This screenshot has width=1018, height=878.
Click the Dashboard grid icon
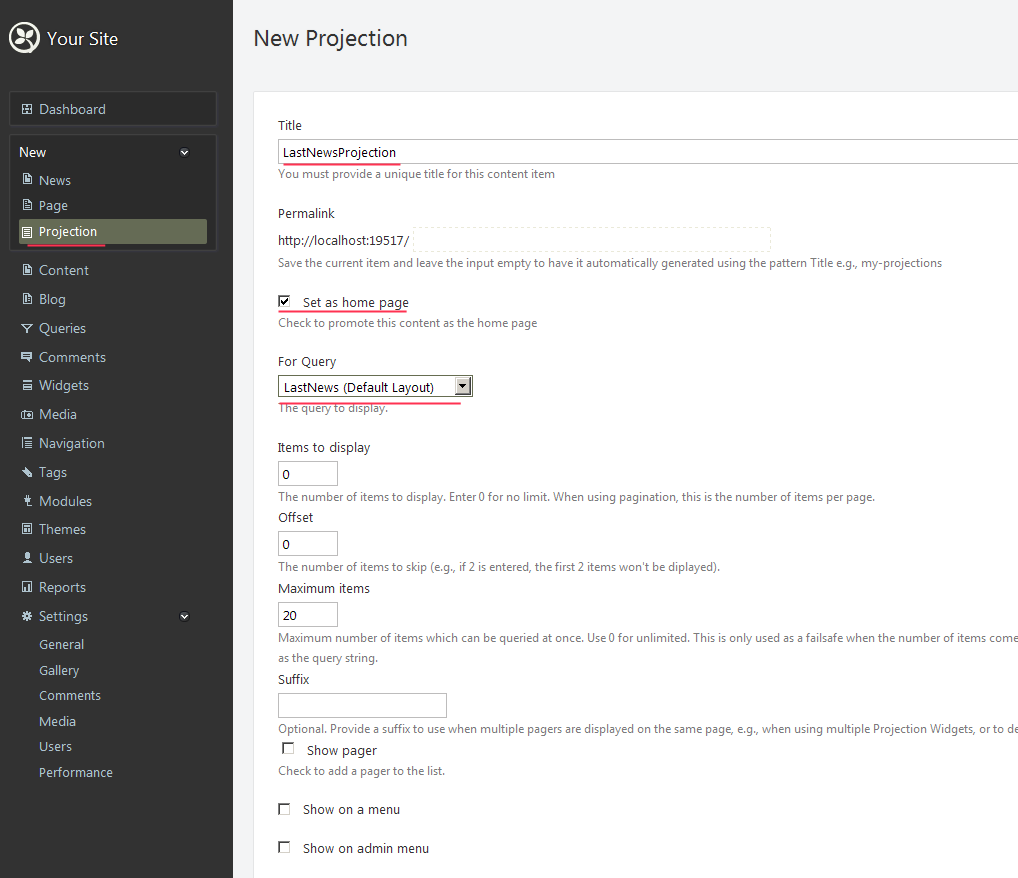pos(27,109)
